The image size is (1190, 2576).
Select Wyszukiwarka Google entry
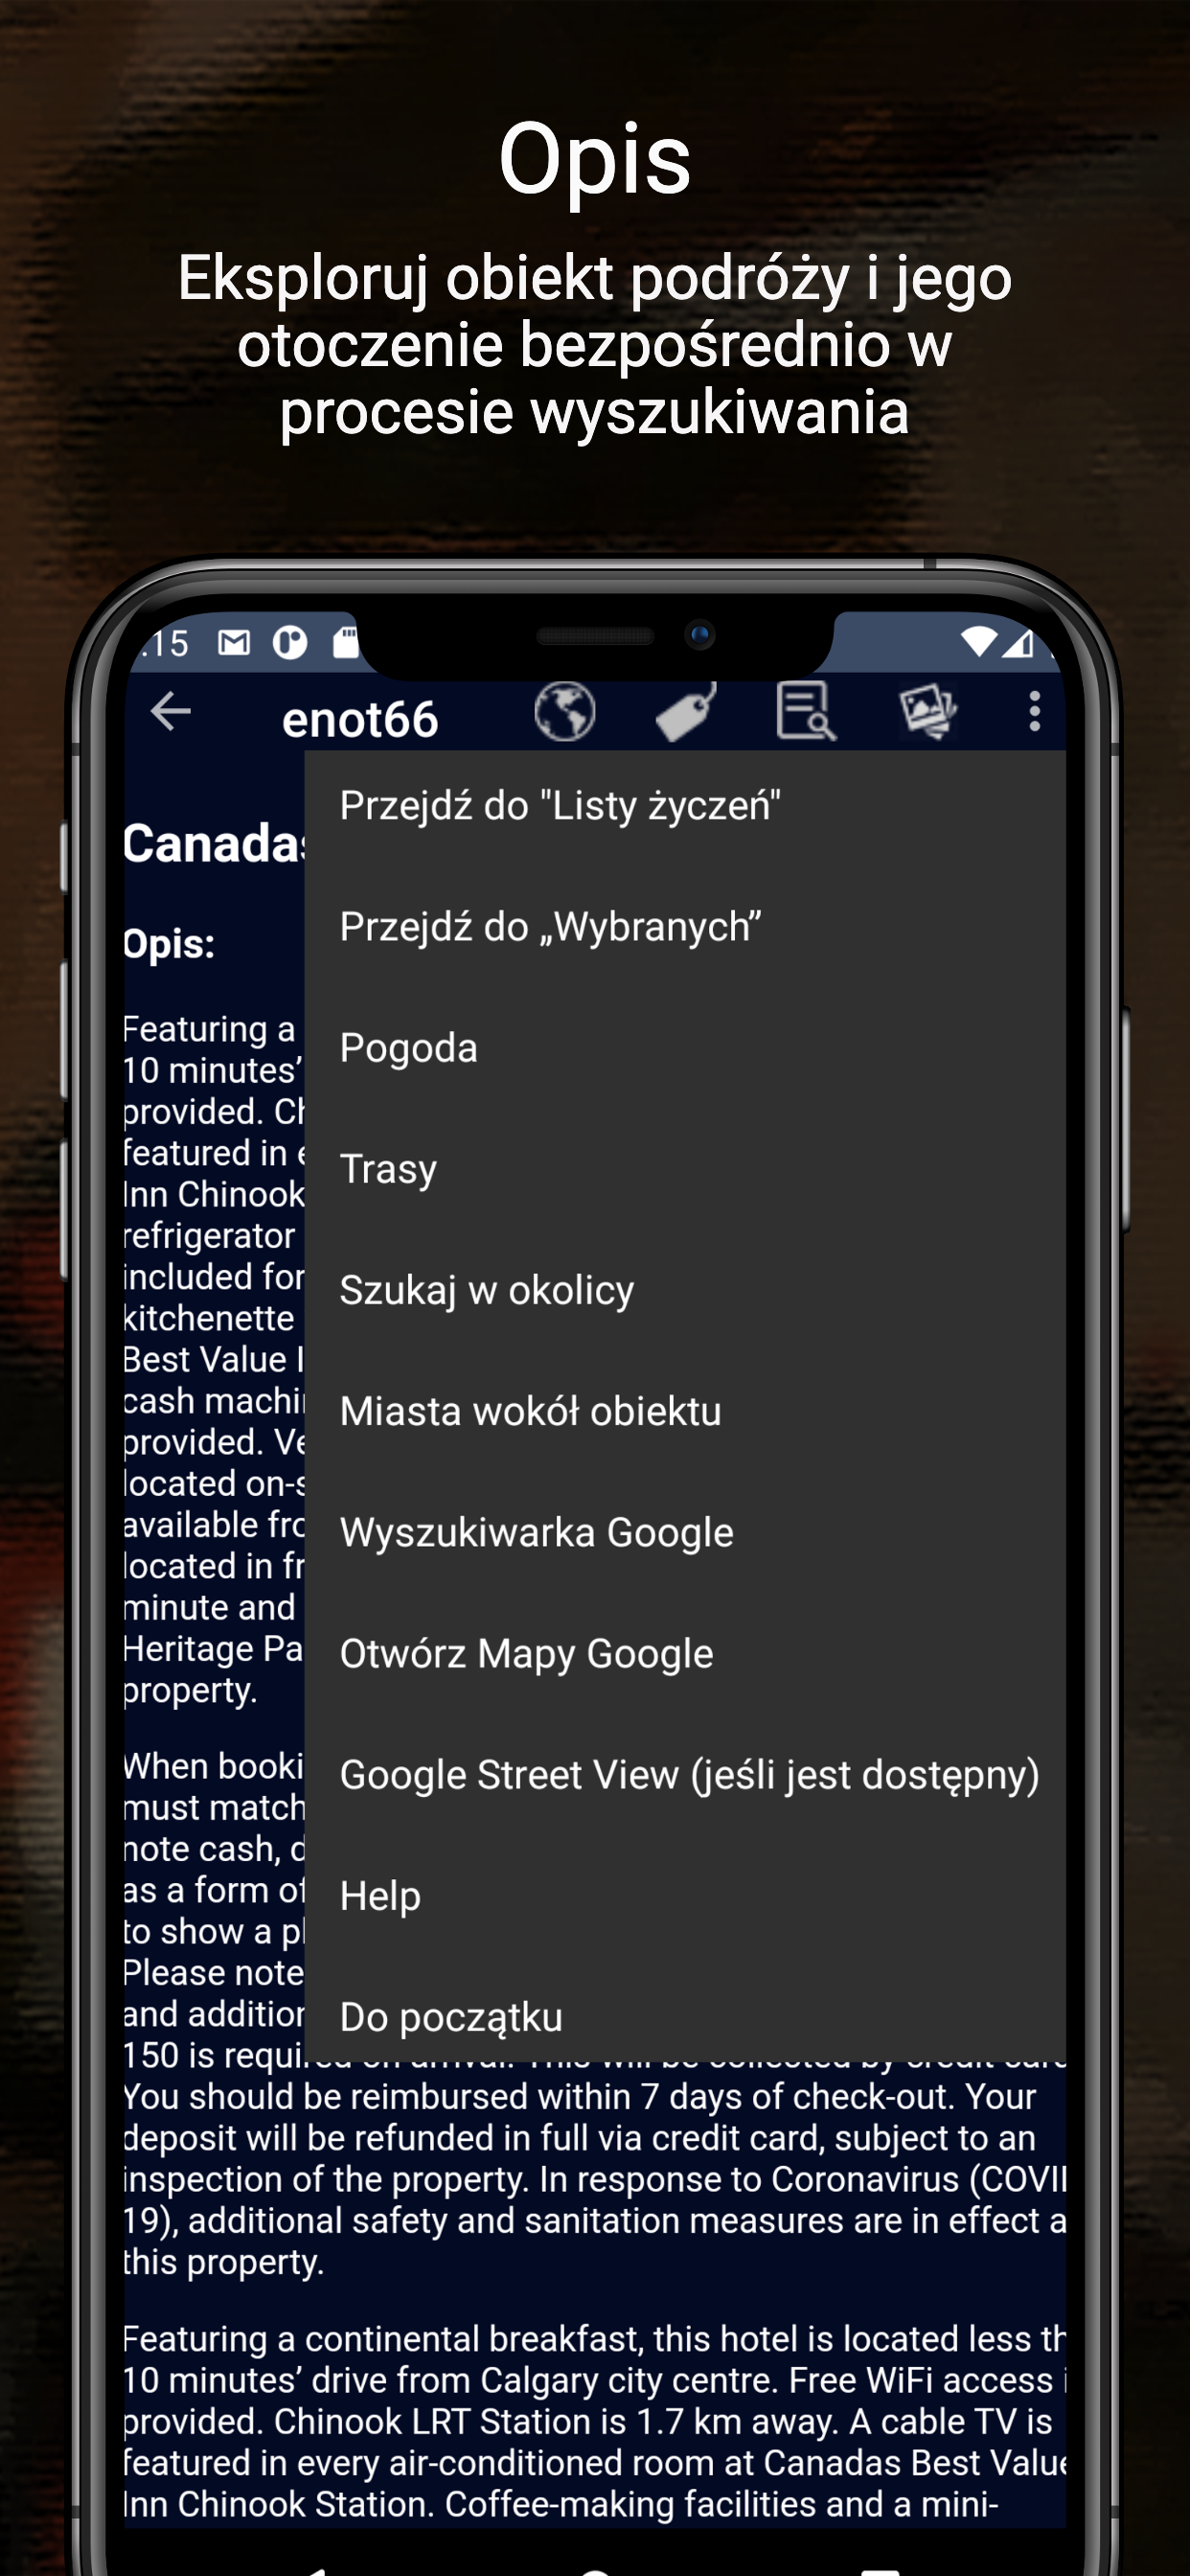coord(685,1532)
